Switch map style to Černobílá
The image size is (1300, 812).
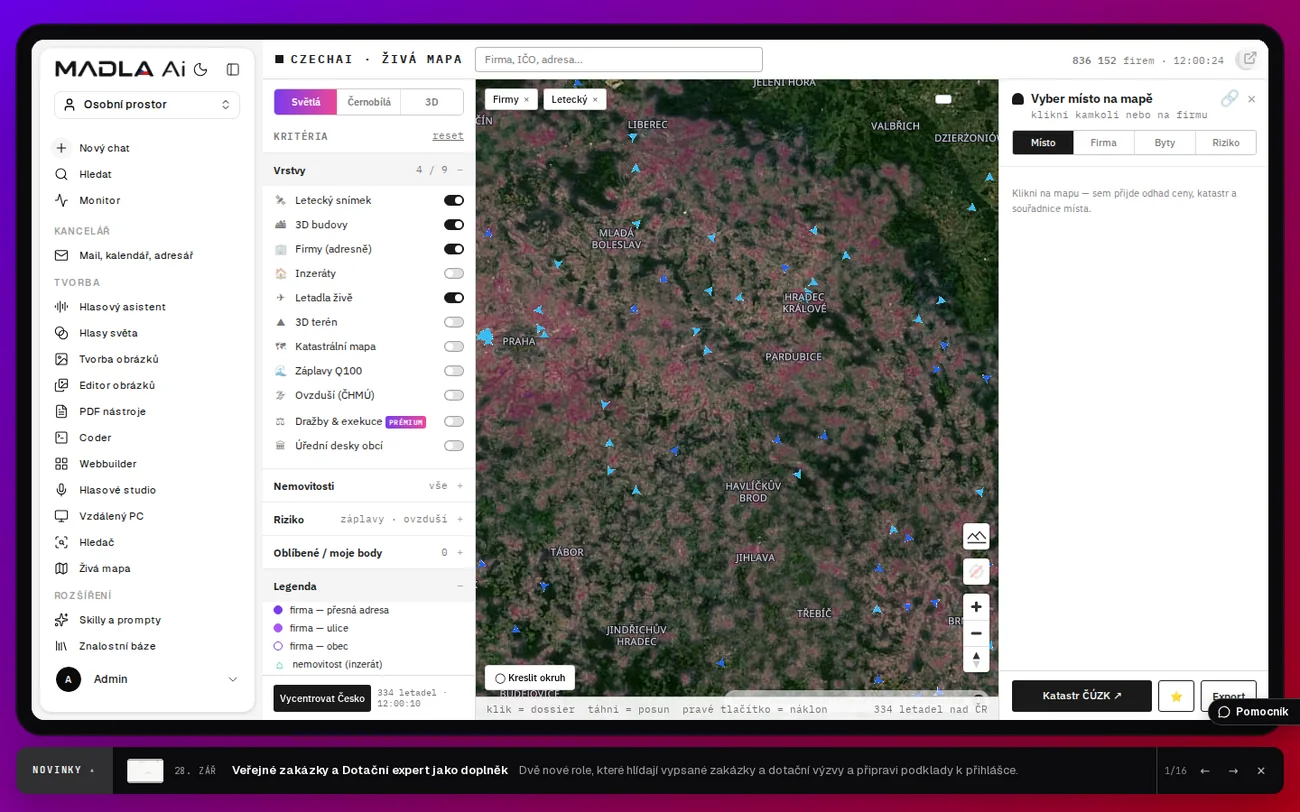click(x=369, y=102)
